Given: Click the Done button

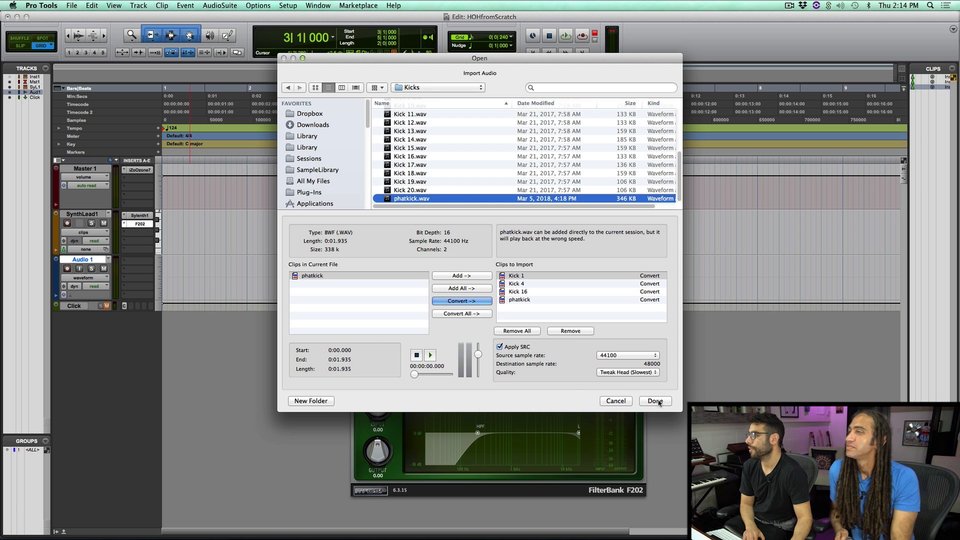Looking at the screenshot, I should pyautogui.click(x=655, y=401).
